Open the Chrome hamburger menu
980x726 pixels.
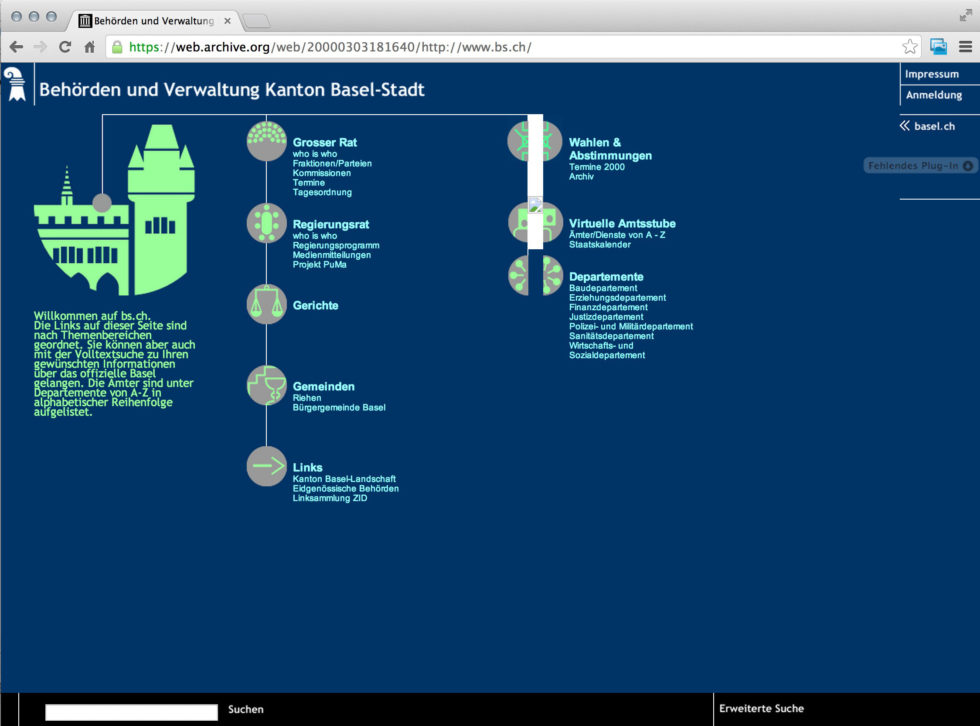pyautogui.click(x=966, y=47)
